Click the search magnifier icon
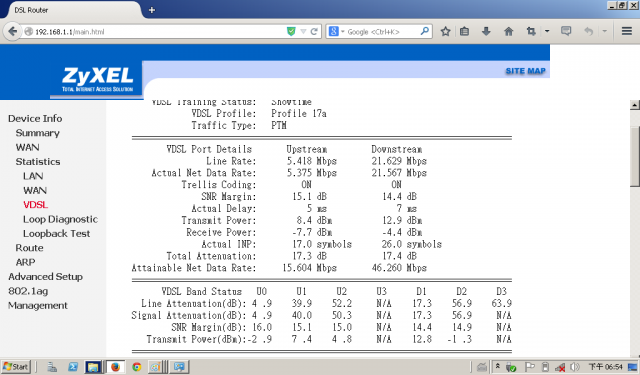640x375 pixels. pyautogui.click(x=424, y=31)
